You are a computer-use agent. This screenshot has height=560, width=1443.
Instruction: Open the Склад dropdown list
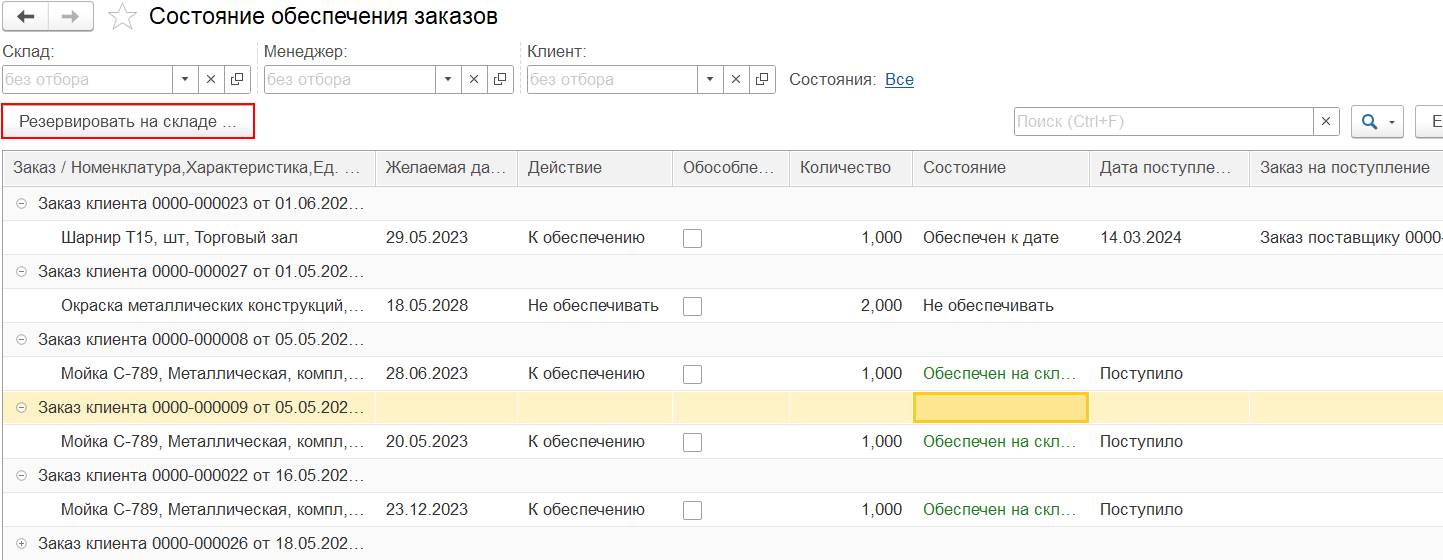[x=185, y=80]
